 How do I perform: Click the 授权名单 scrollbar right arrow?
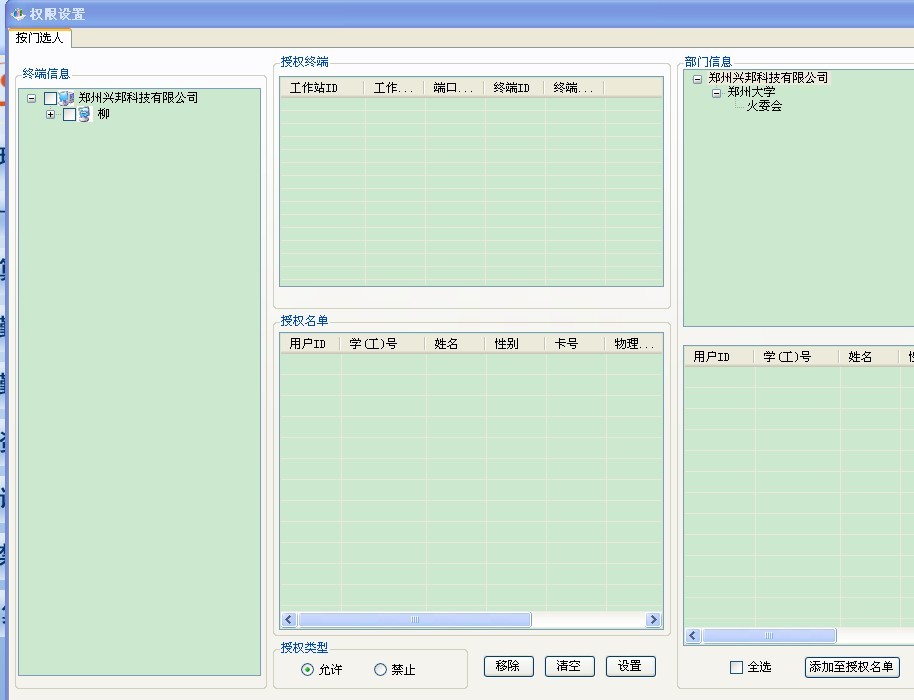click(x=653, y=620)
